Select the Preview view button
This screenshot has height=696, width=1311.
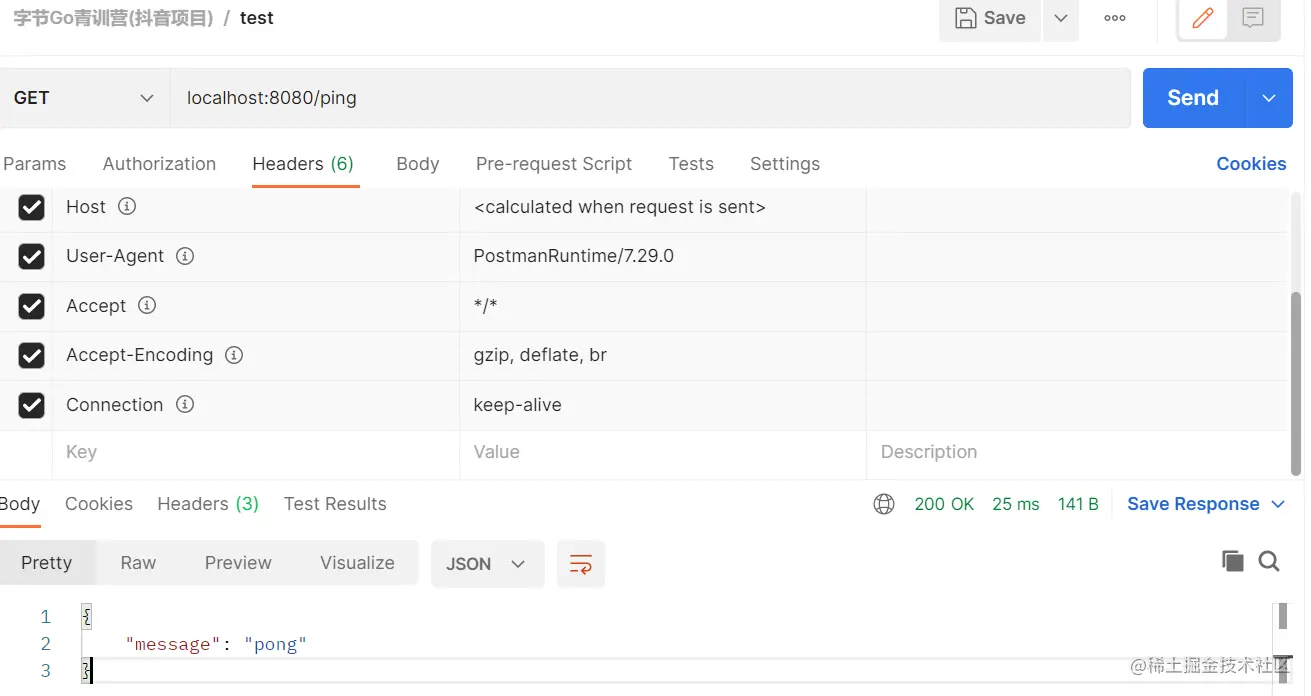click(238, 563)
